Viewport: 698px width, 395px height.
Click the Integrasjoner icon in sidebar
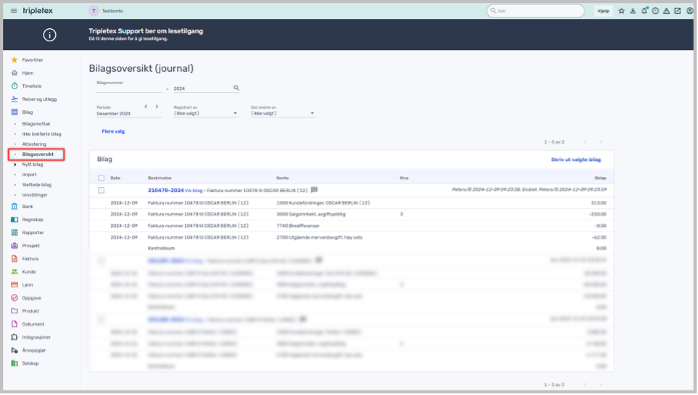click(x=14, y=337)
